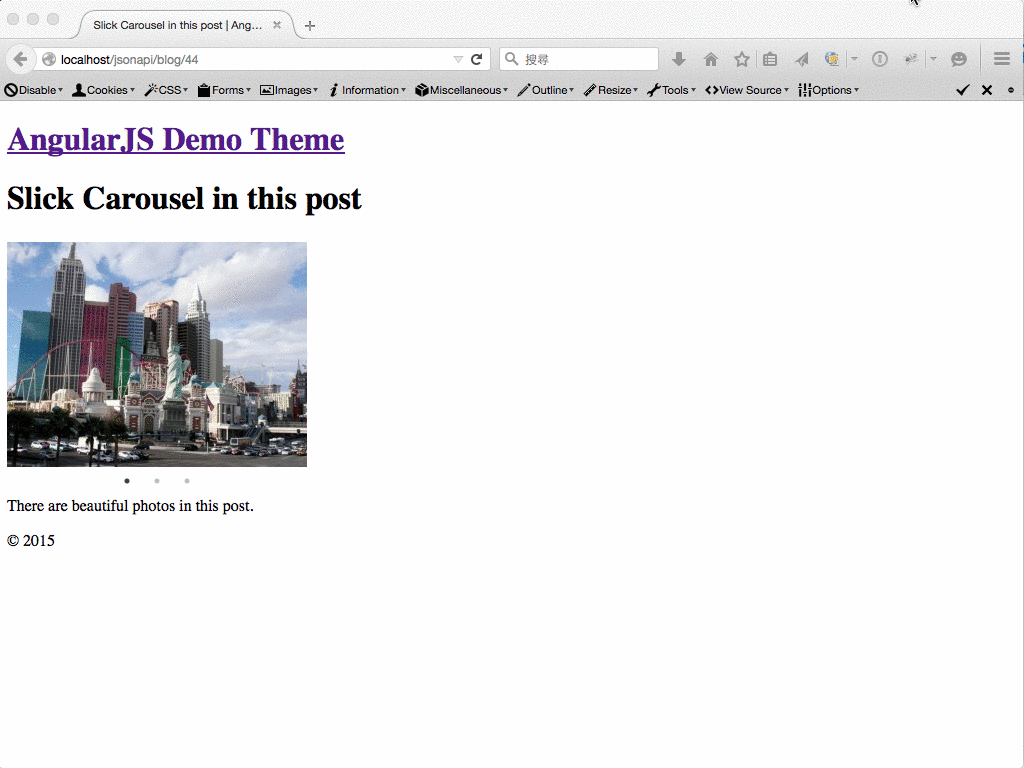Open the Tools menu on Web Developer toolbar
This screenshot has height=768, width=1024.
click(x=671, y=90)
